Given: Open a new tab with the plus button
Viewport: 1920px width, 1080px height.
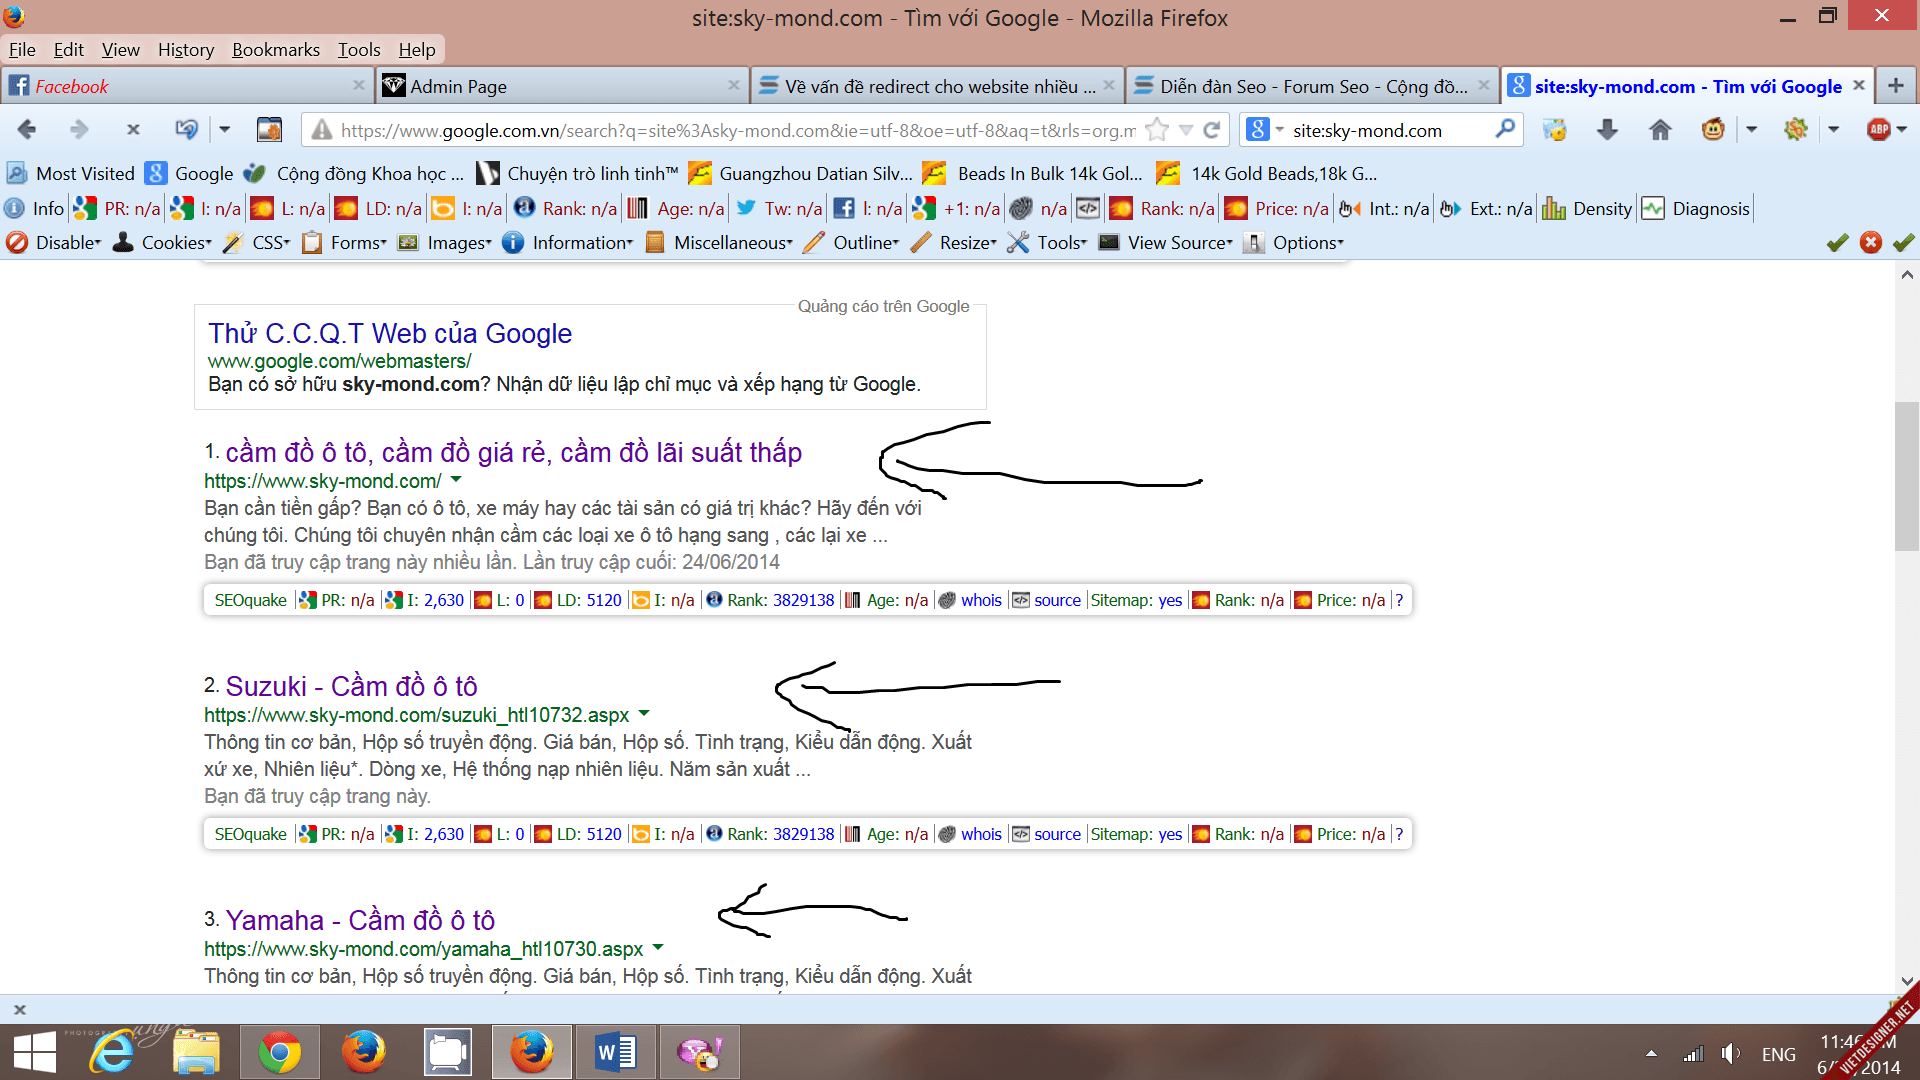Looking at the screenshot, I should click(x=1895, y=86).
